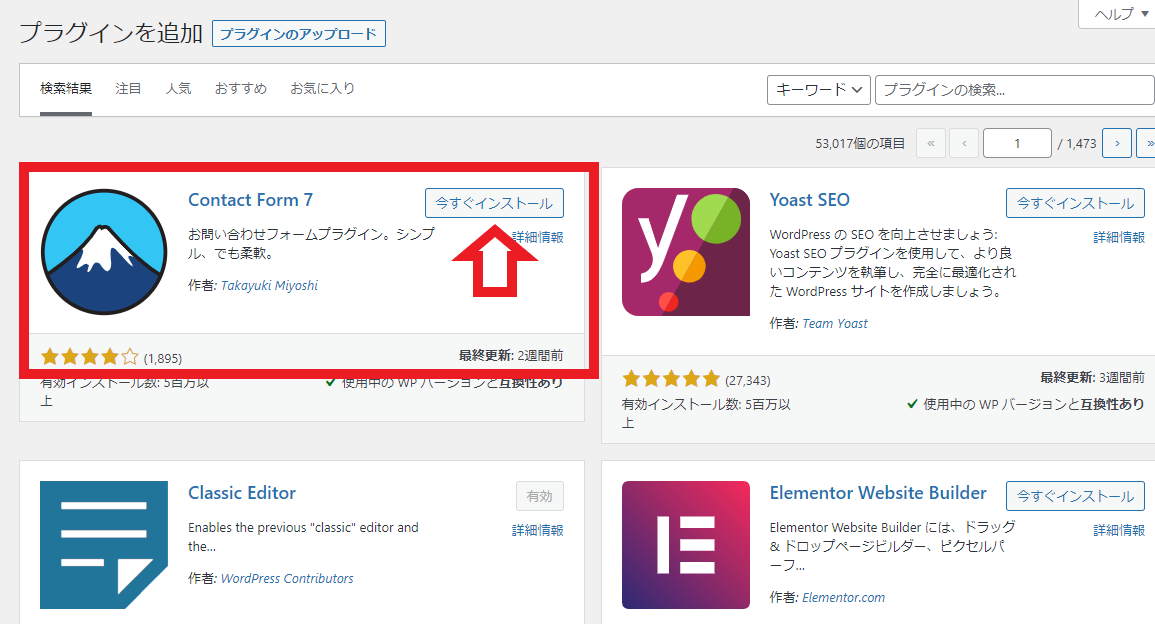Open the Classic Editor title link
Image resolution: width=1155 pixels, height=624 pixels.
coord(242,493)
